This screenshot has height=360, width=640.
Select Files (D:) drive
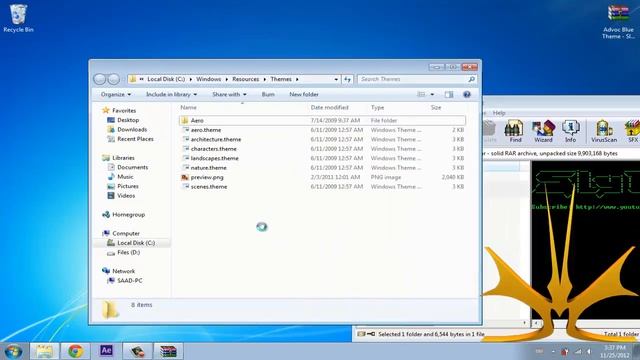tap(128, 252)
